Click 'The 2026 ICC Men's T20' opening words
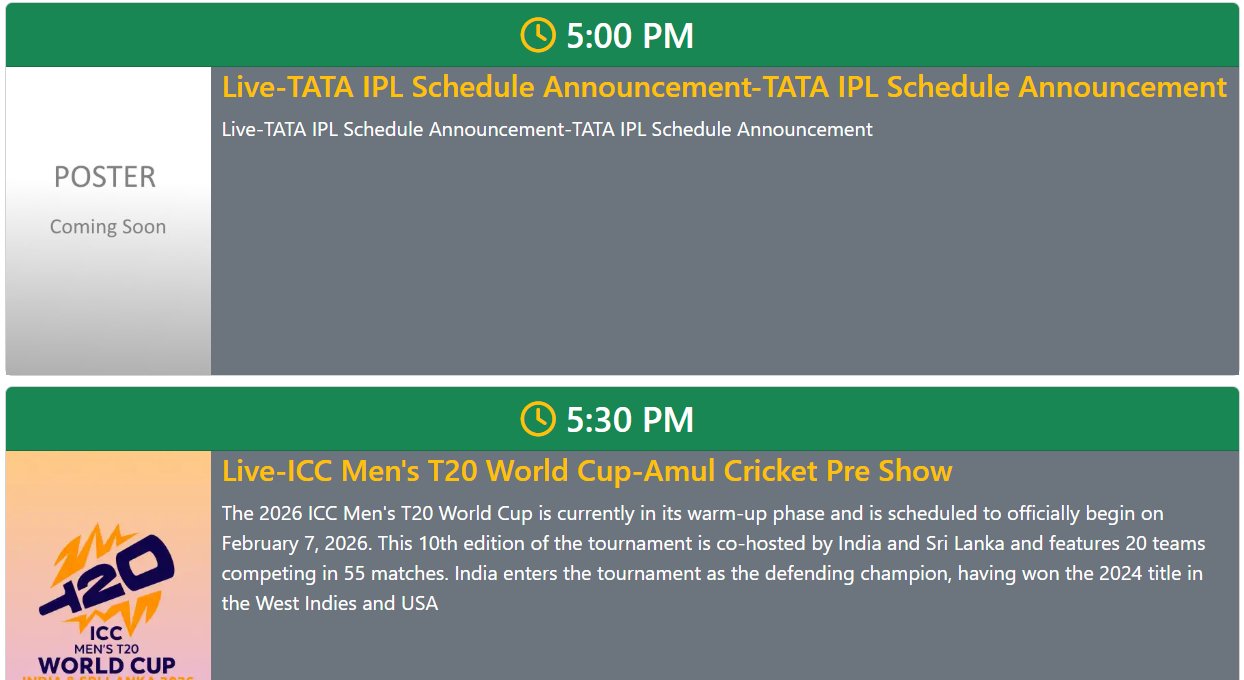 click(315, 514)
